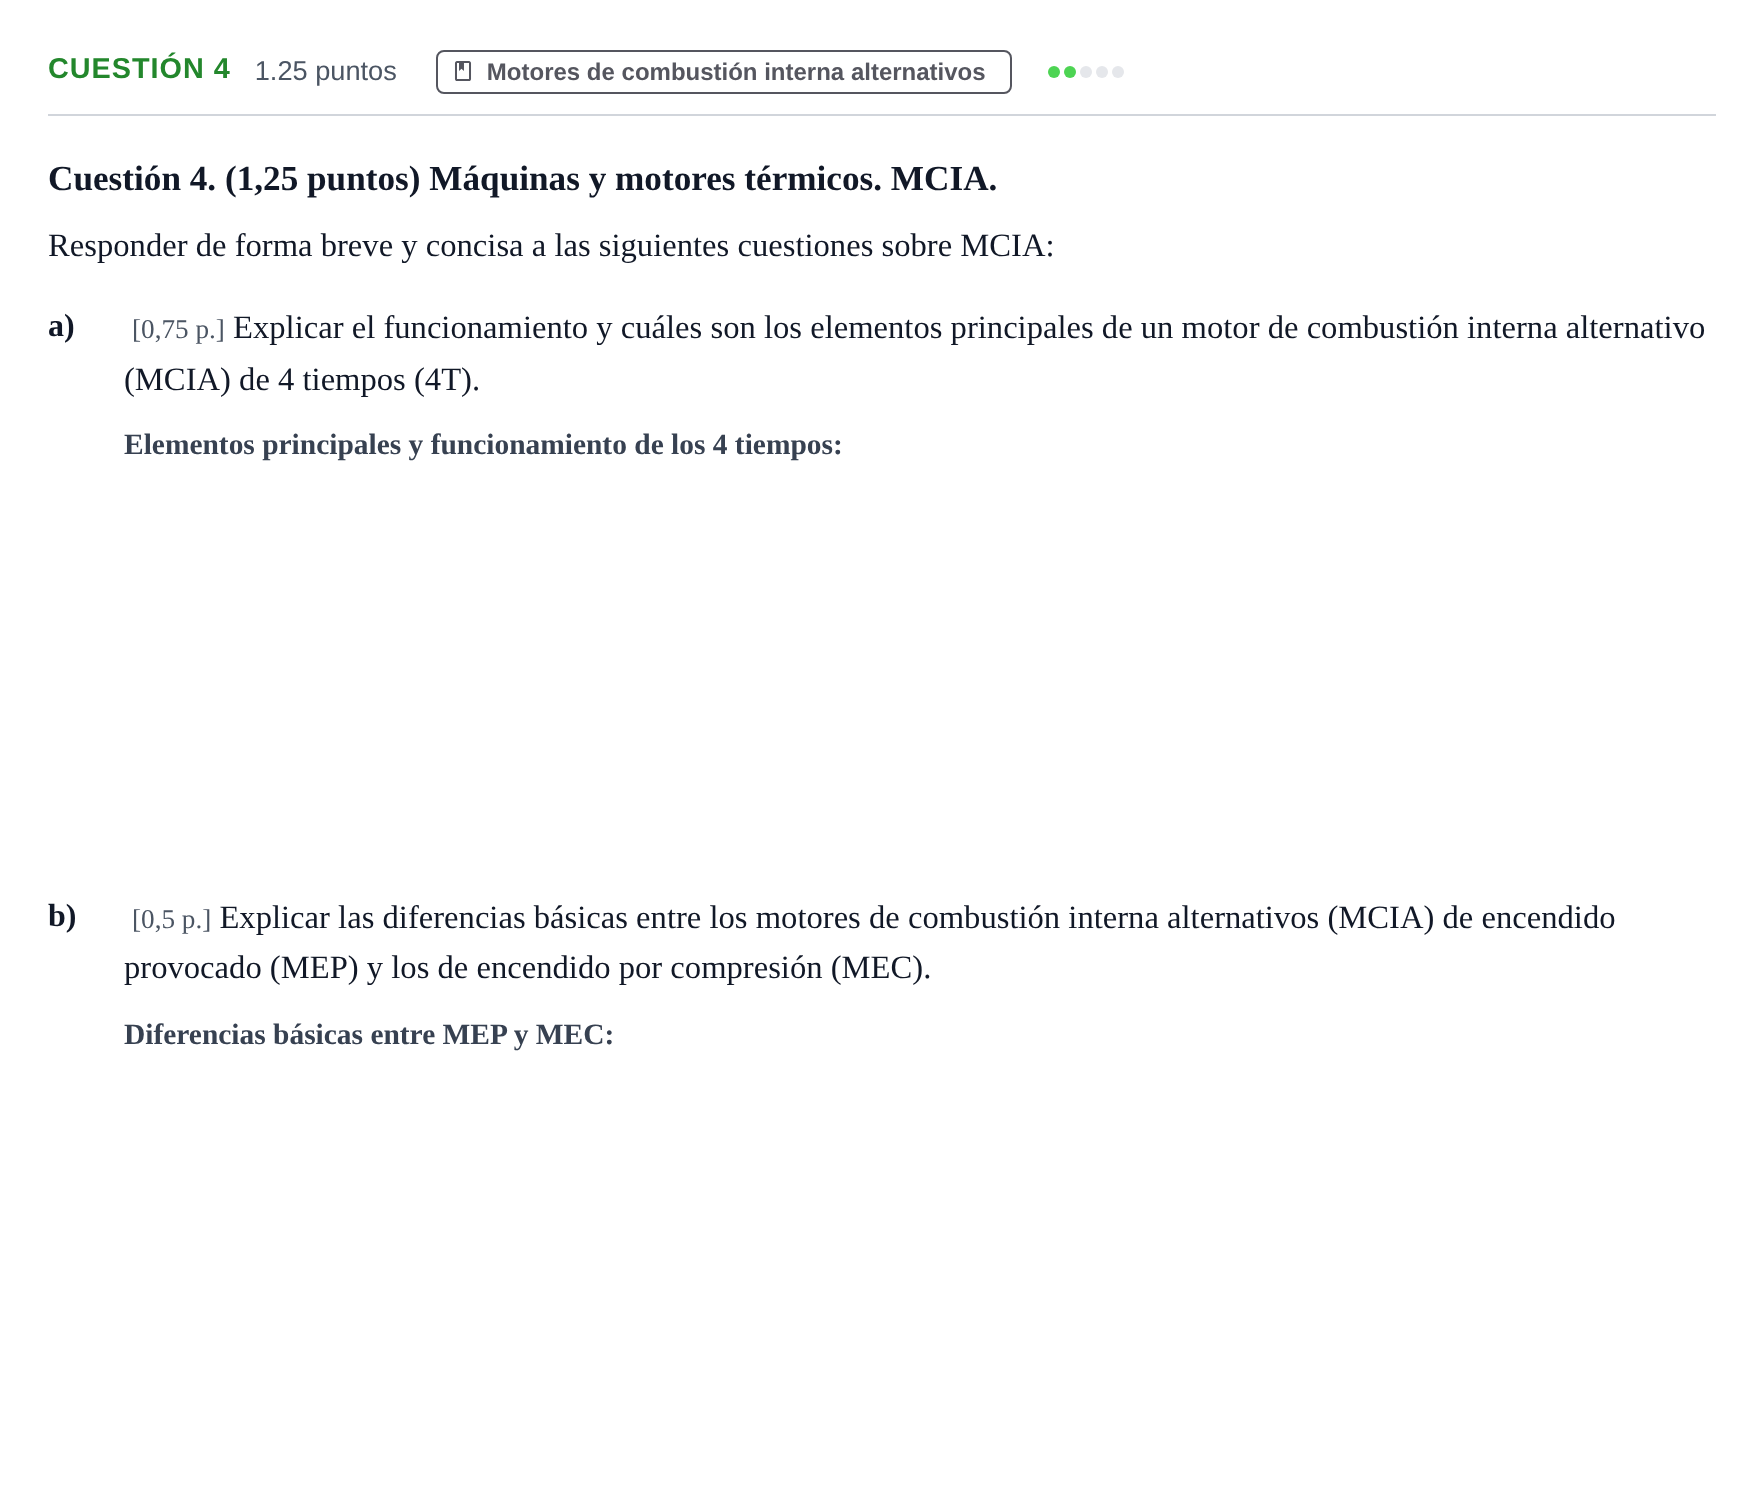The width and height of the screenshot is (1764, 1498).
Task: Open the 'Motores de combustión interna alternativos' tag
Action: [723, 72]
